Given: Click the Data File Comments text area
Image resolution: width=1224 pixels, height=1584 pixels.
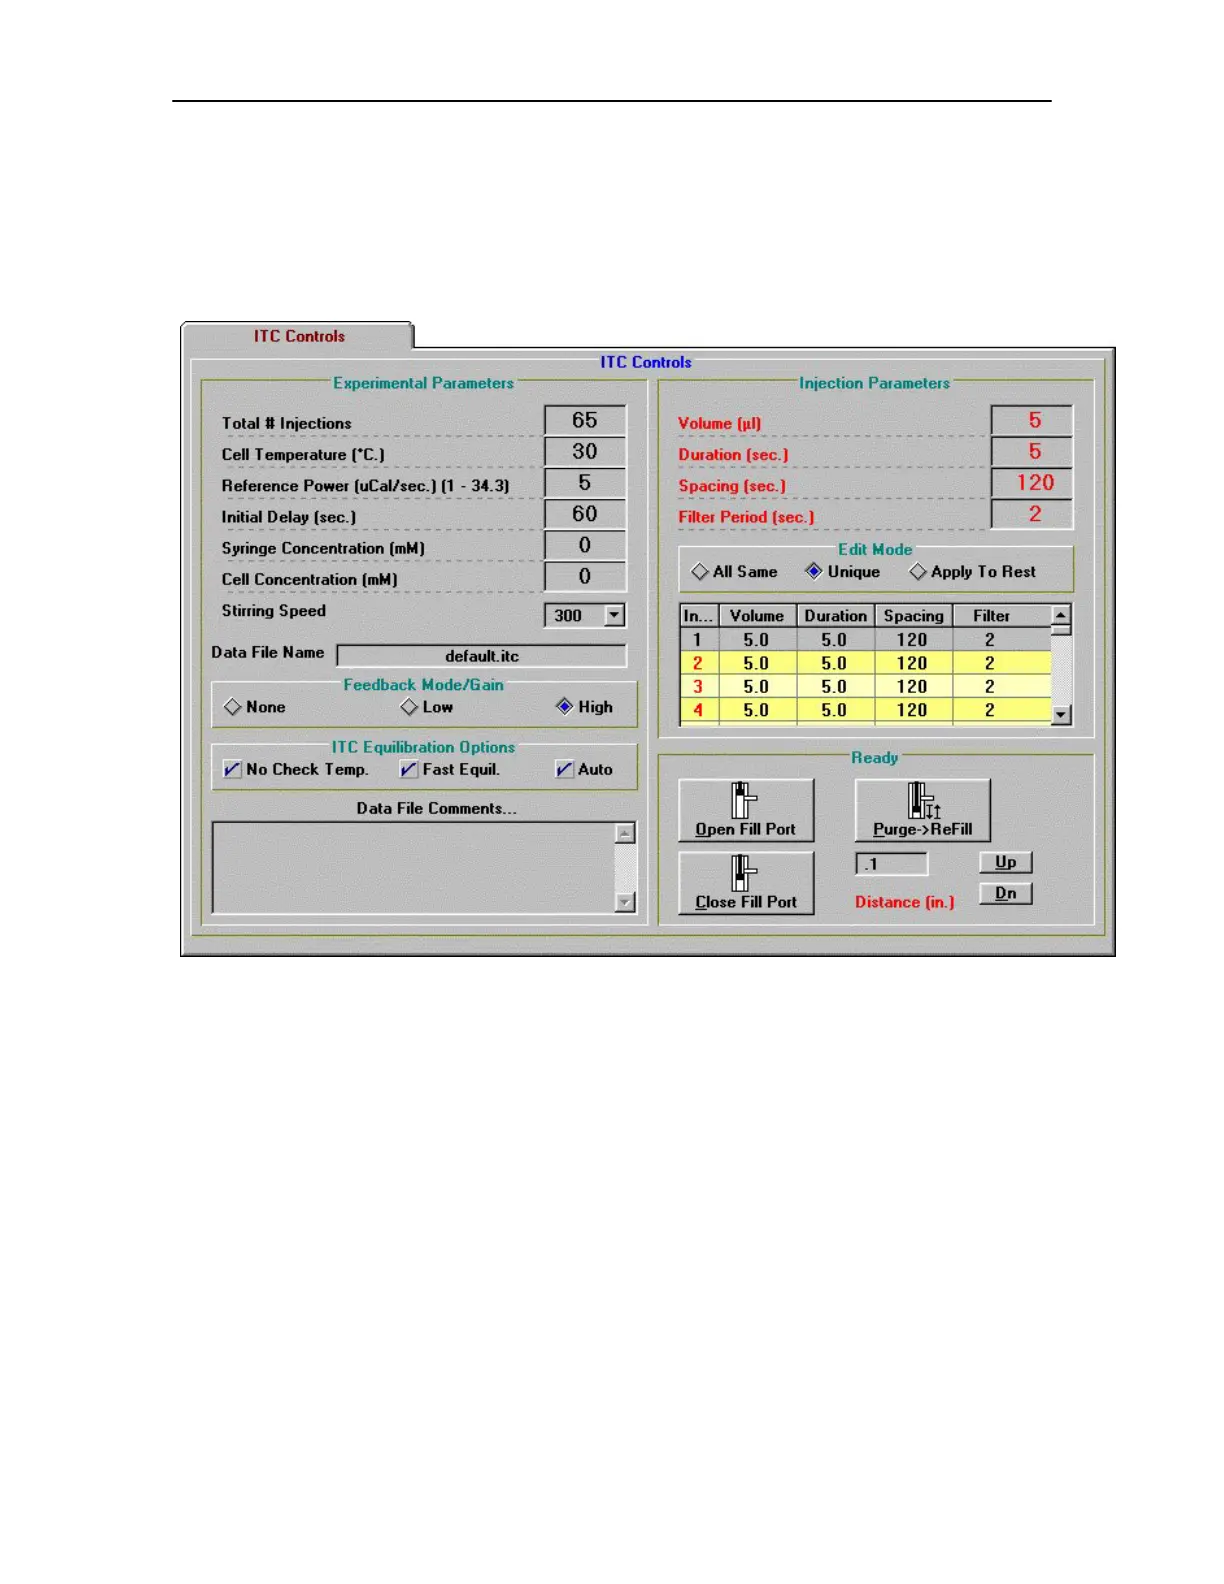Looking at the screenshot, I should (x=414, y=868).
